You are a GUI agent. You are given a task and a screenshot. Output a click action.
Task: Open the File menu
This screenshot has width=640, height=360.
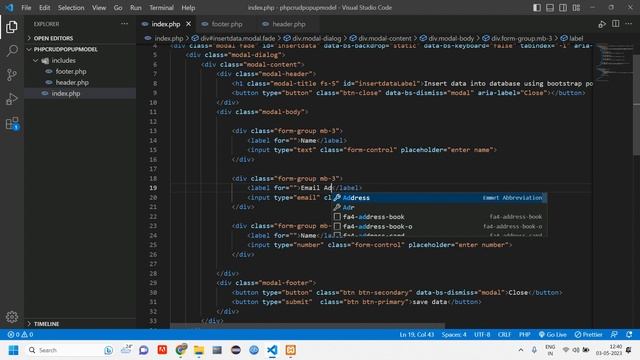pyautogui.click(x=26, y=8)
